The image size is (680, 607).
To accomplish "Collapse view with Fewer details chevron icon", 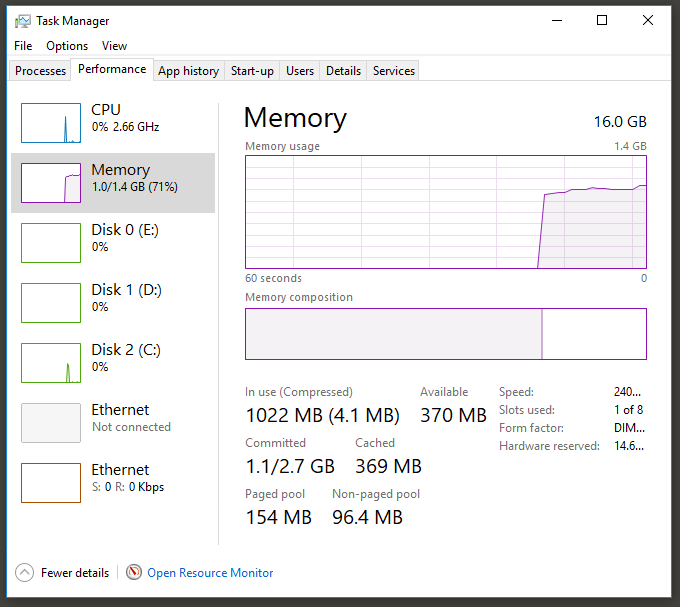I will pos(24,573).
